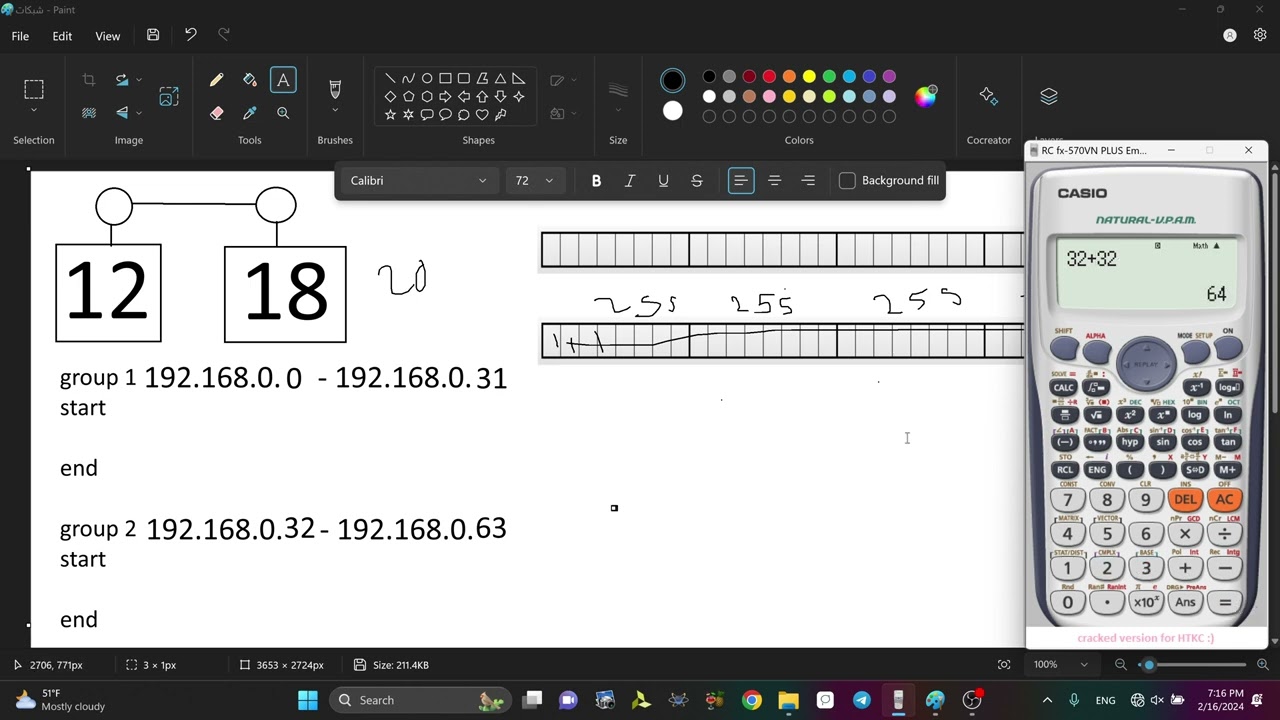Open Paint settings gear
The height and width of the screenshot is (720, 1280).
click(x=1260, y=35)
